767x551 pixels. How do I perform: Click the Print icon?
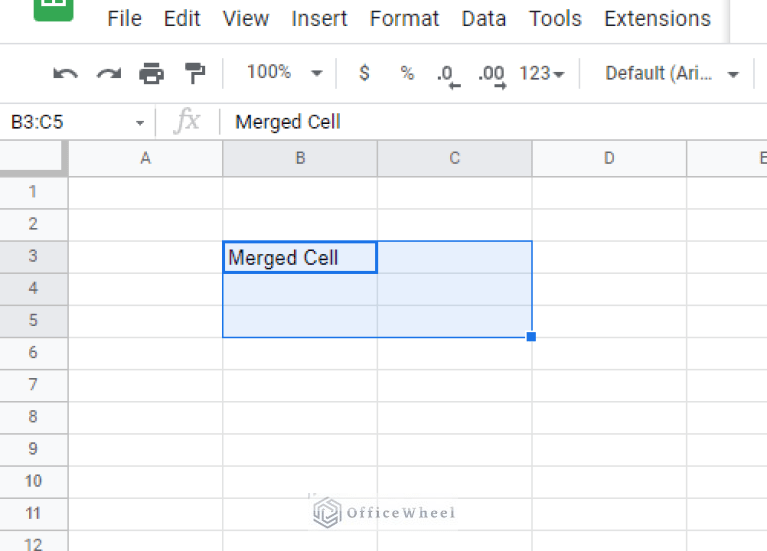coord(151,73)
